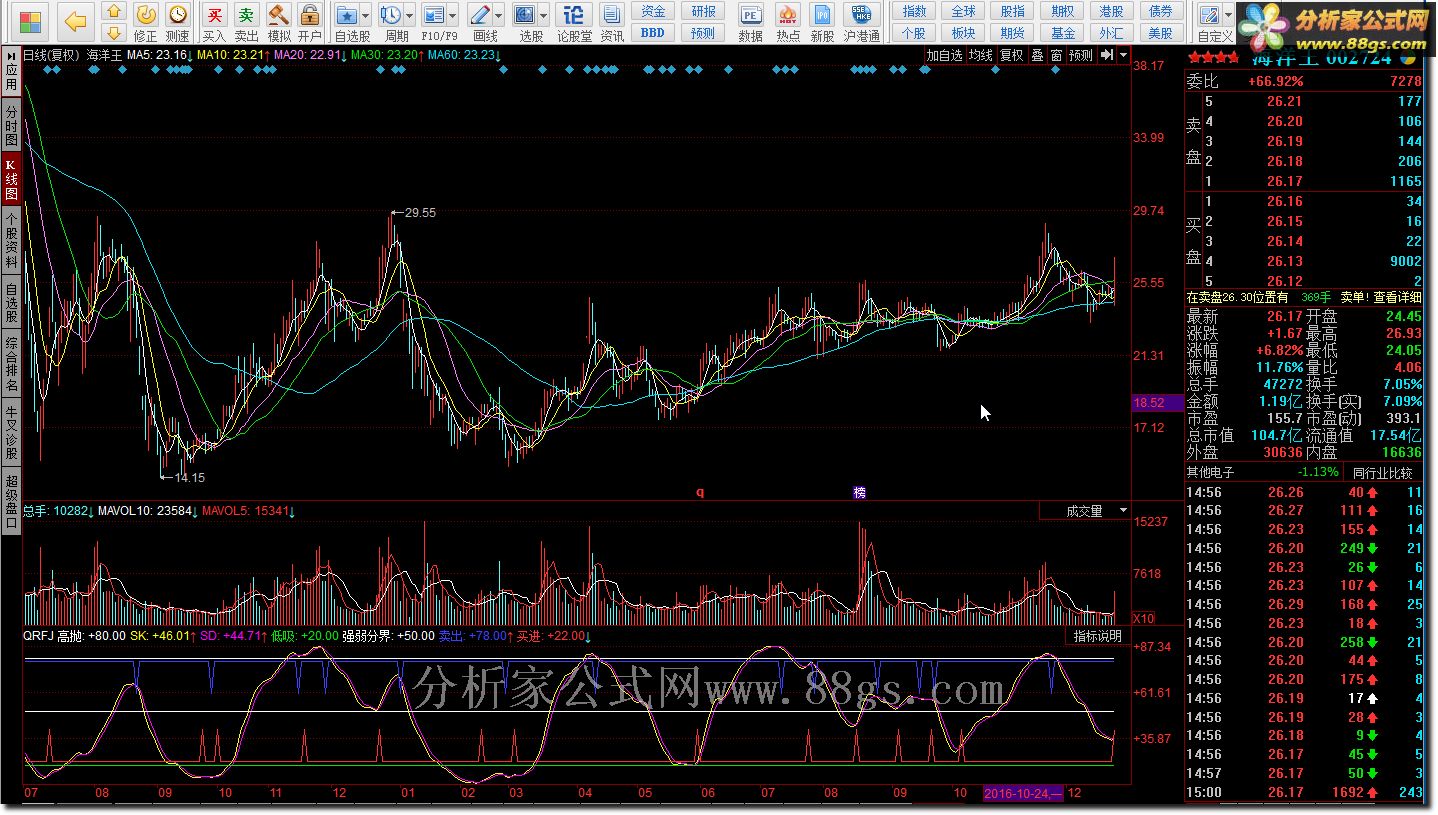Click the skip-to-end arrow icon in chart header
1438x815 pixels.
tap(1106, 55)
